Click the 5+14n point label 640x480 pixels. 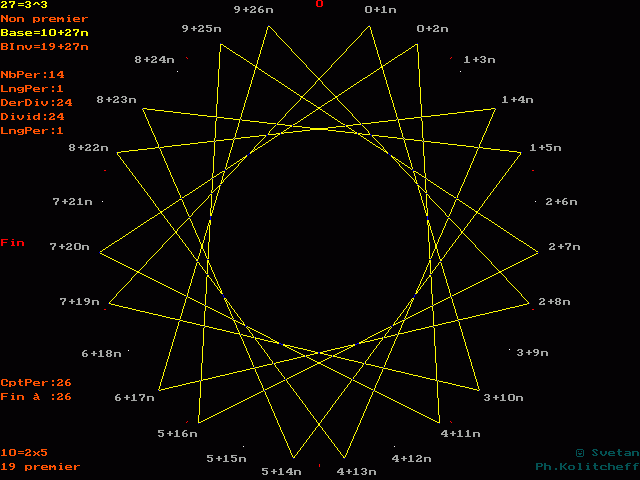(x=281, y=471)
